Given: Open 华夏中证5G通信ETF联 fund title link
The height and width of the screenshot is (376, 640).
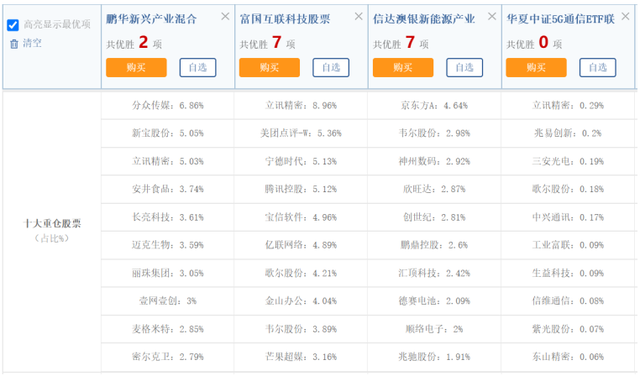Looking at the screenshot, I should [x=560, y=19].
